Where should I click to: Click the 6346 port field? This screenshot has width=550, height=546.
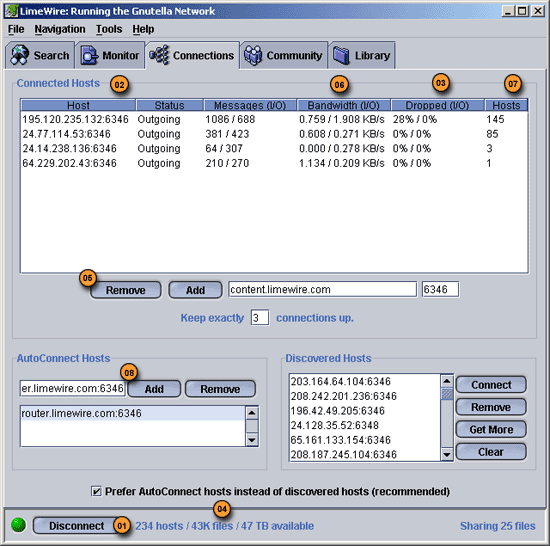click(x=440, y=289)
